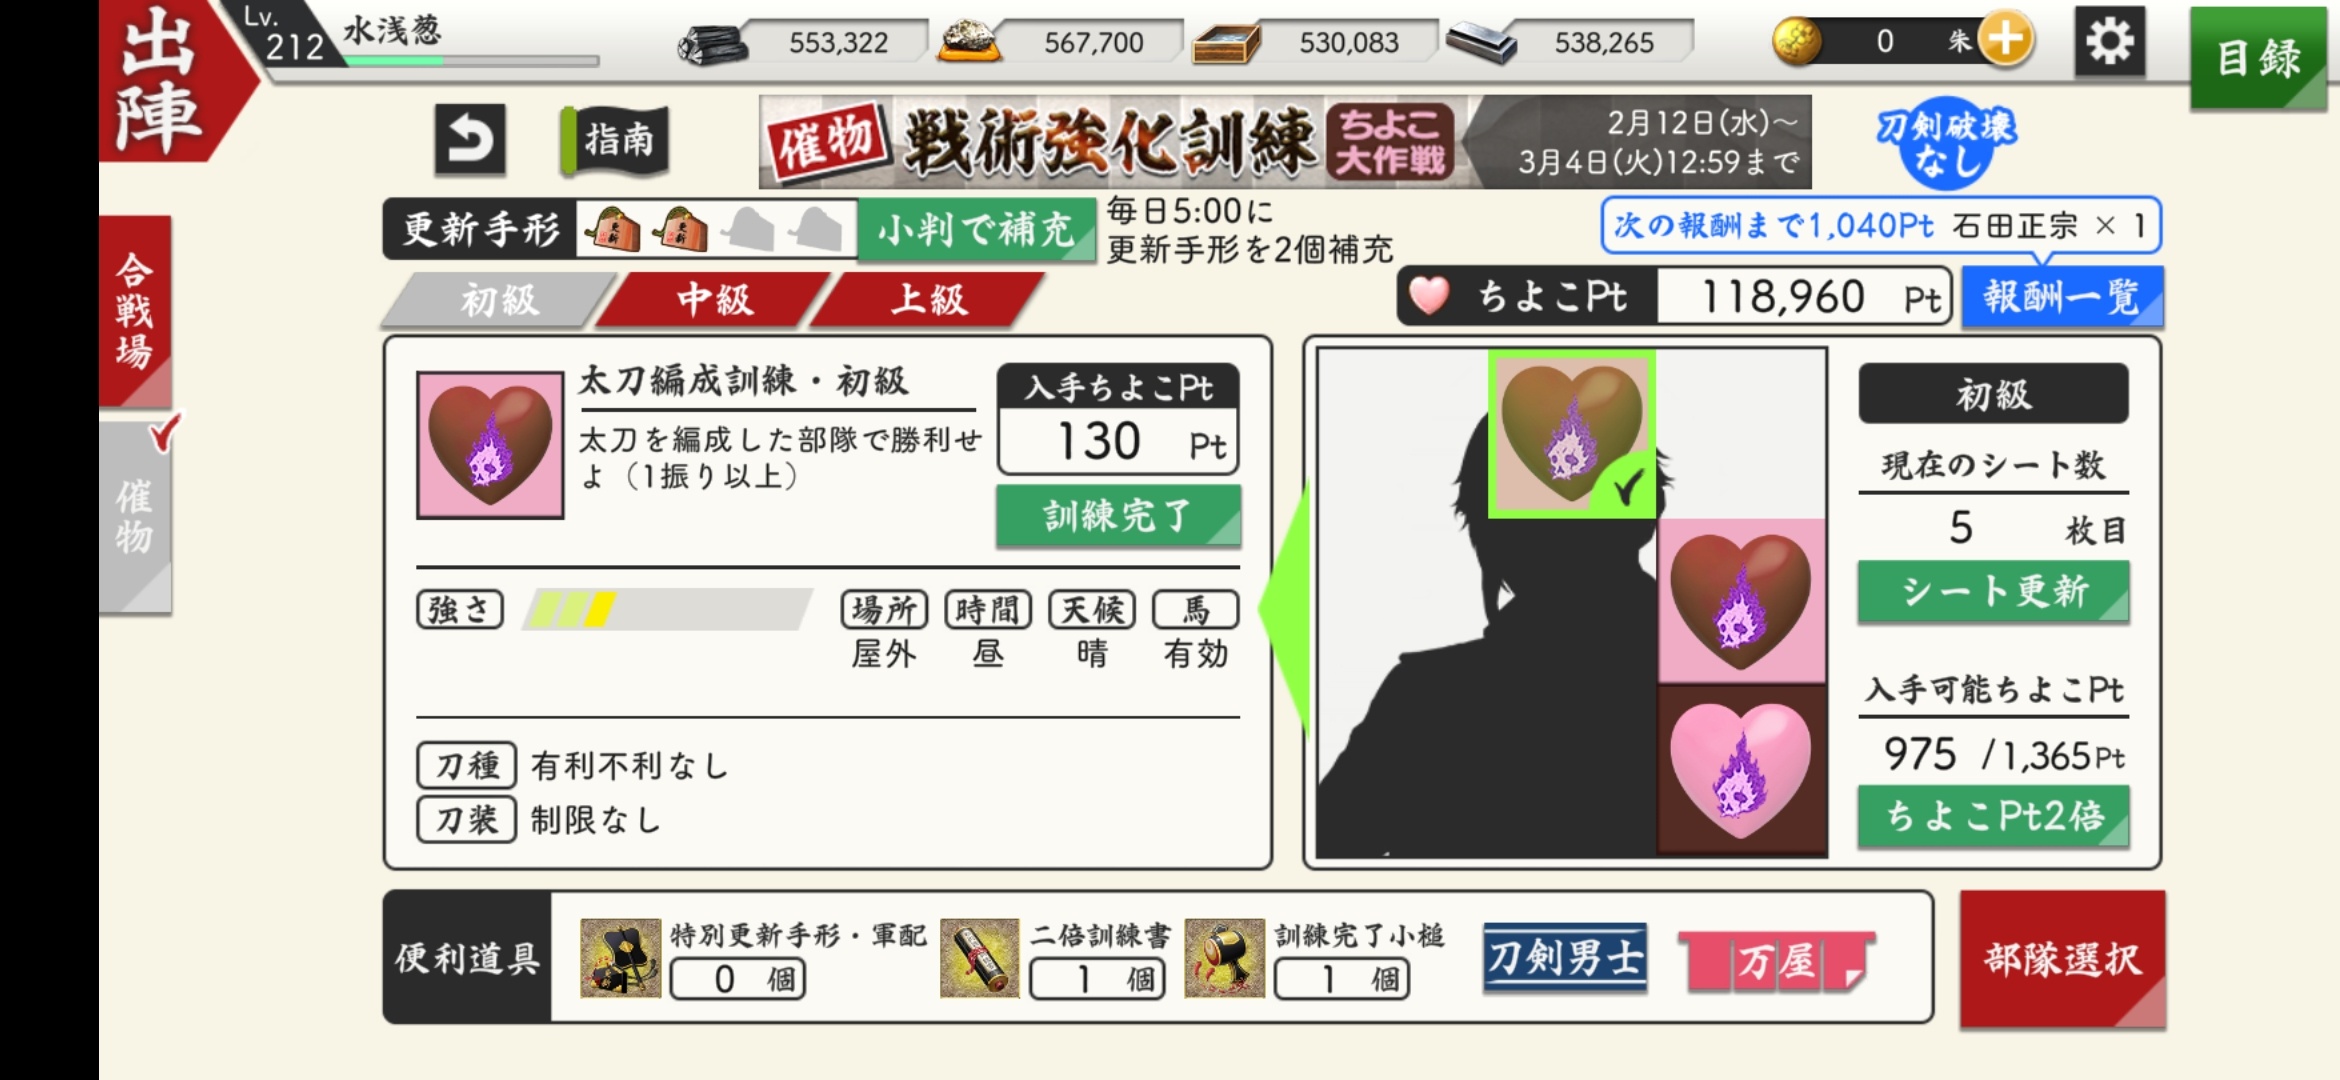Expand the 目録 menu
This screenshot has height=1080, width=2340.
tap(2258, 58)
